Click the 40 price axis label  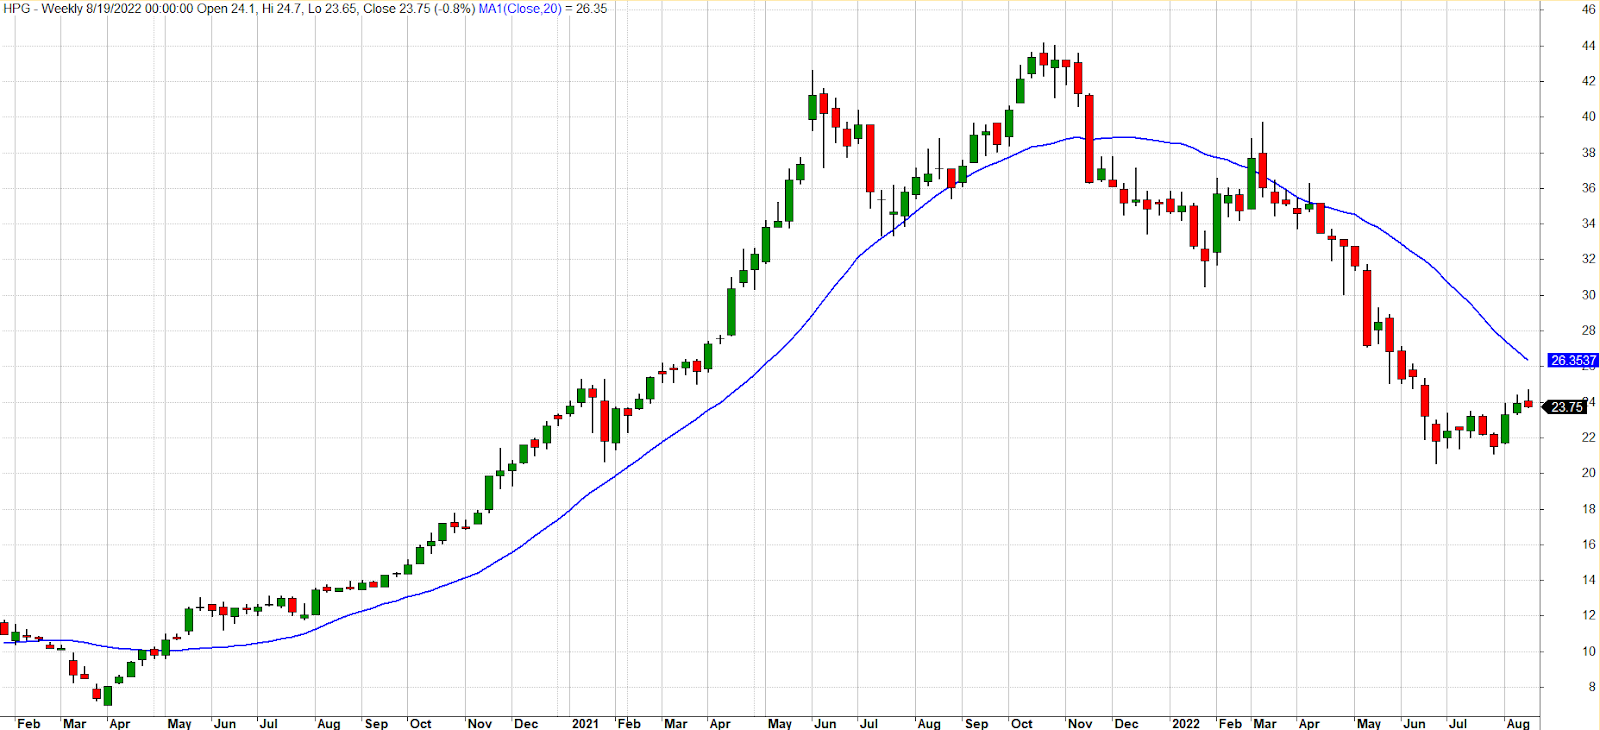1589,117
